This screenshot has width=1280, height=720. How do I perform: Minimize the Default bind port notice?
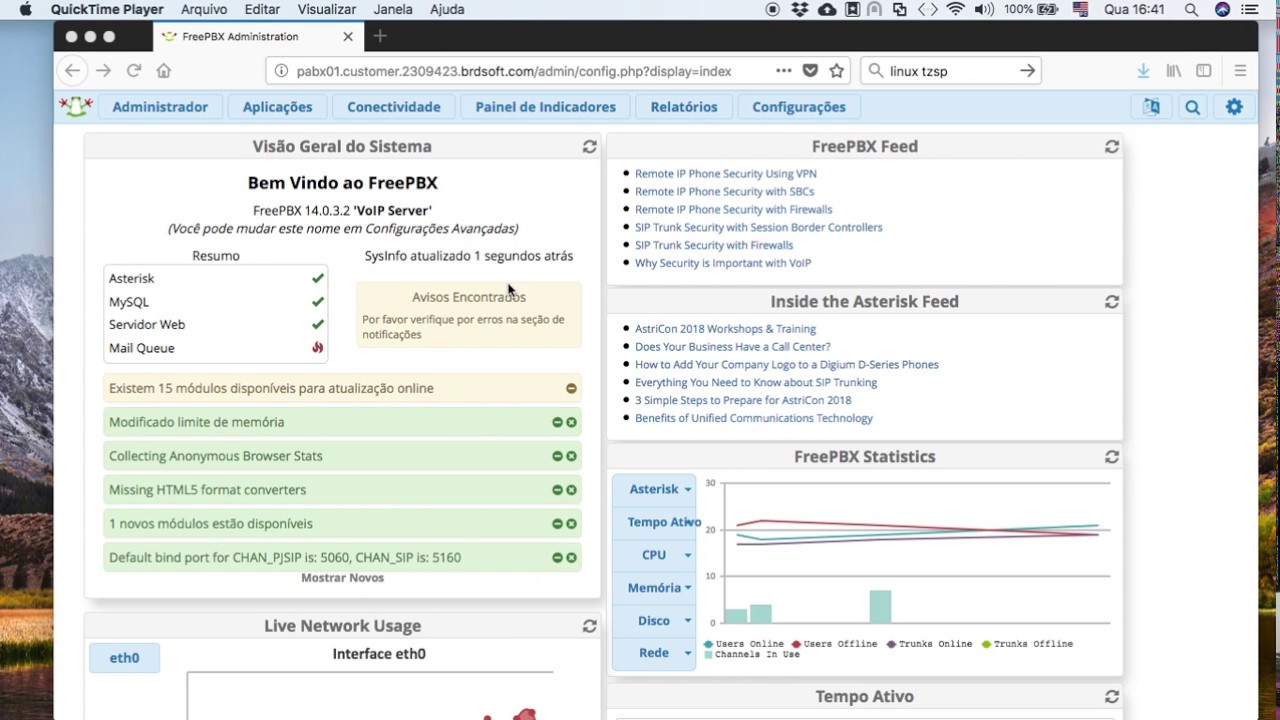tap(558, 558)
